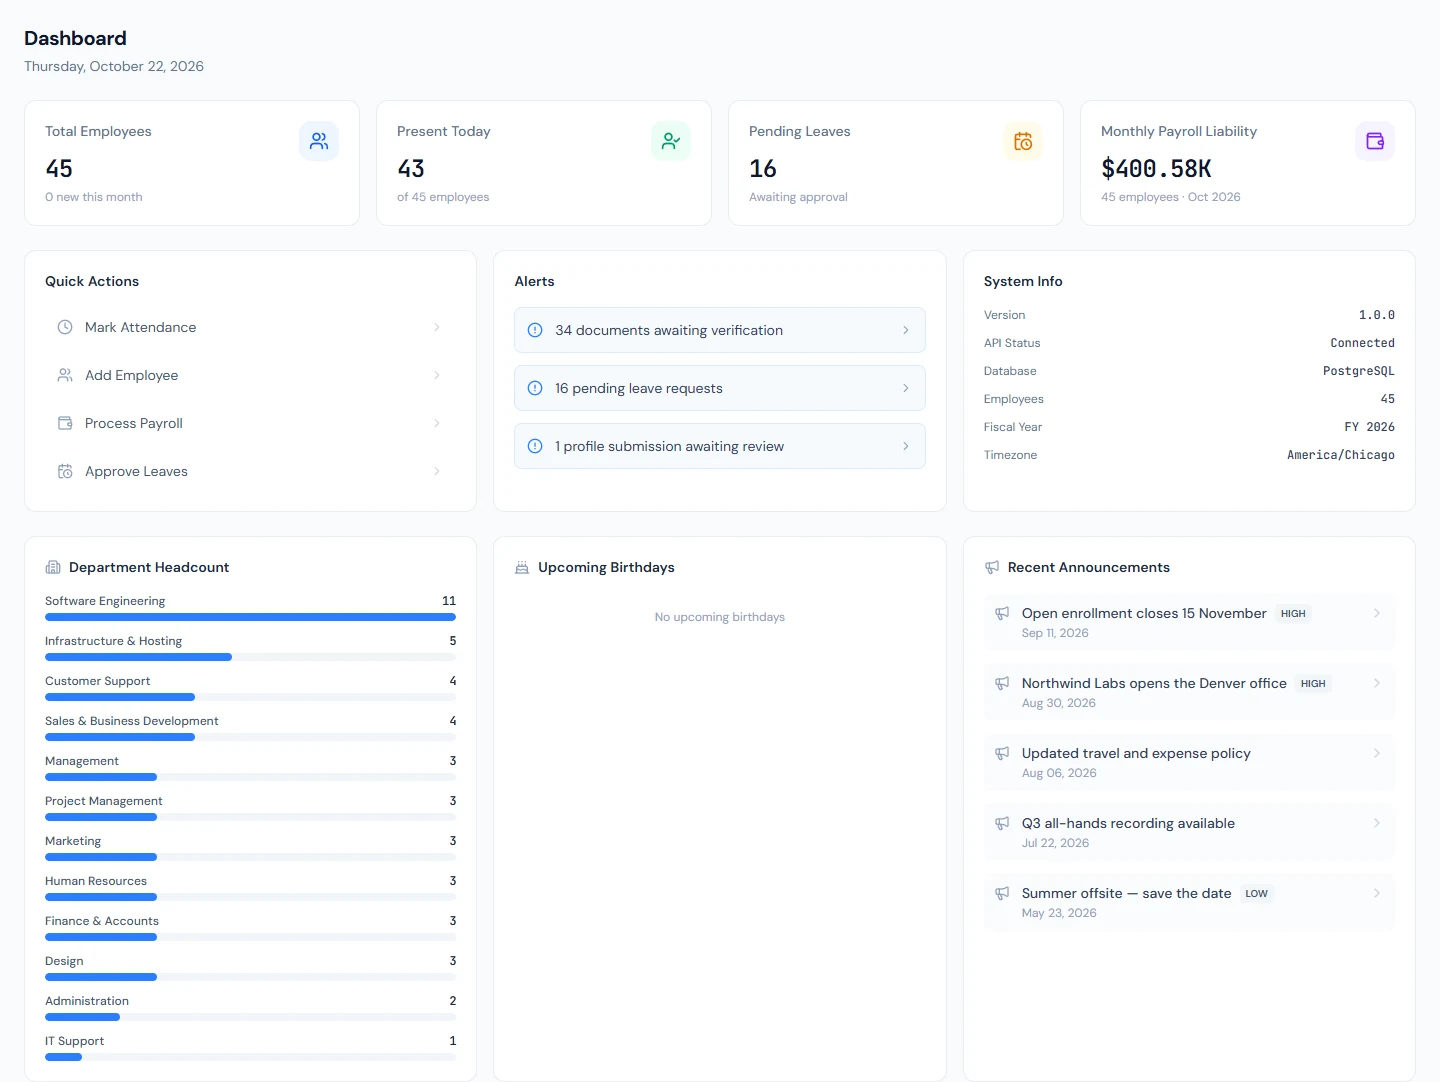Open chevron on Northwind Labs Denver office announcement
The image size is (1440, 1082).
point(1377,683)
